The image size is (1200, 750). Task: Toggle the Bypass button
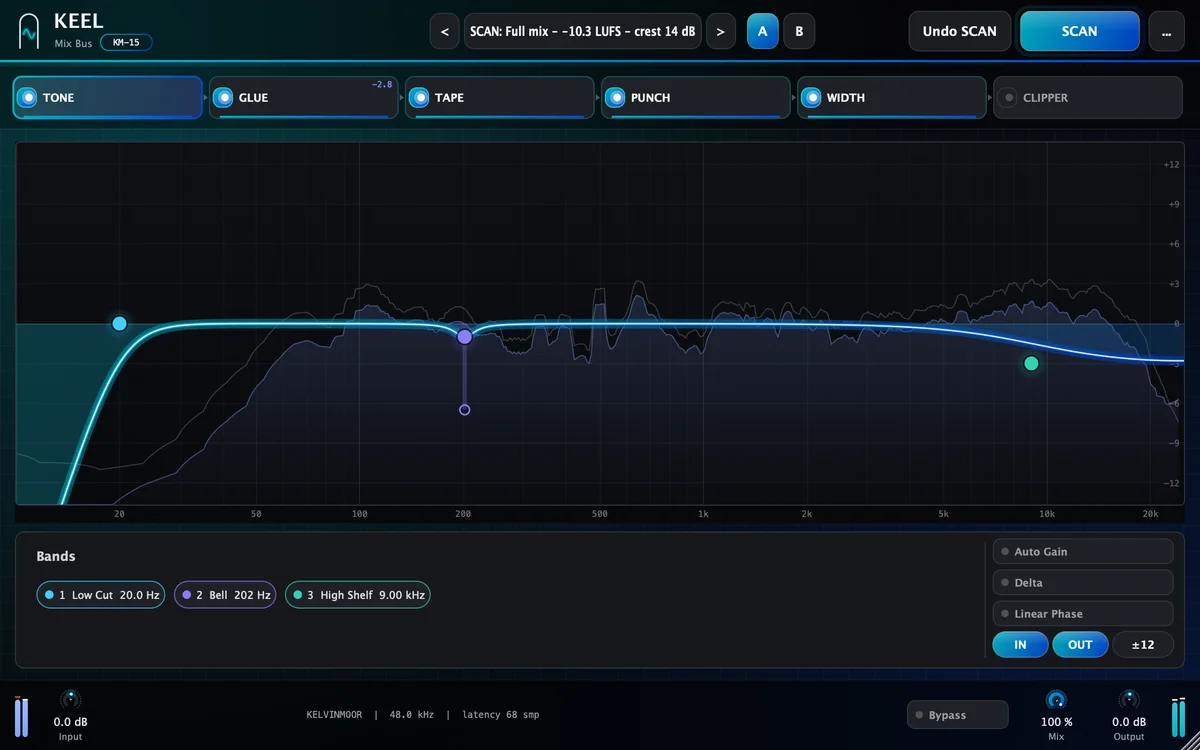[x=958, y=715]
